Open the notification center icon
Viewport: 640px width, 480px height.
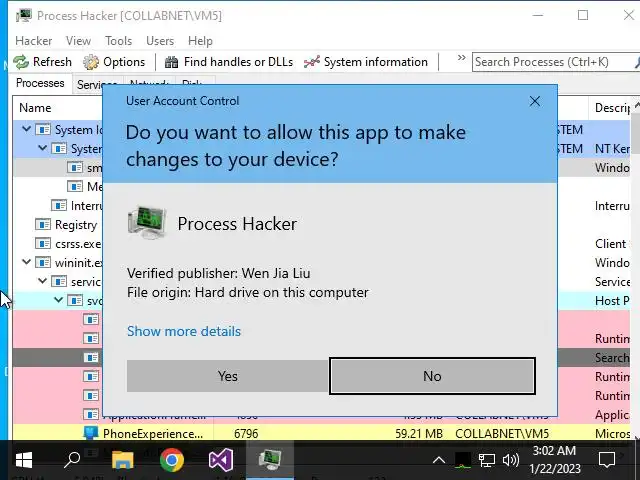click(607, 460)
